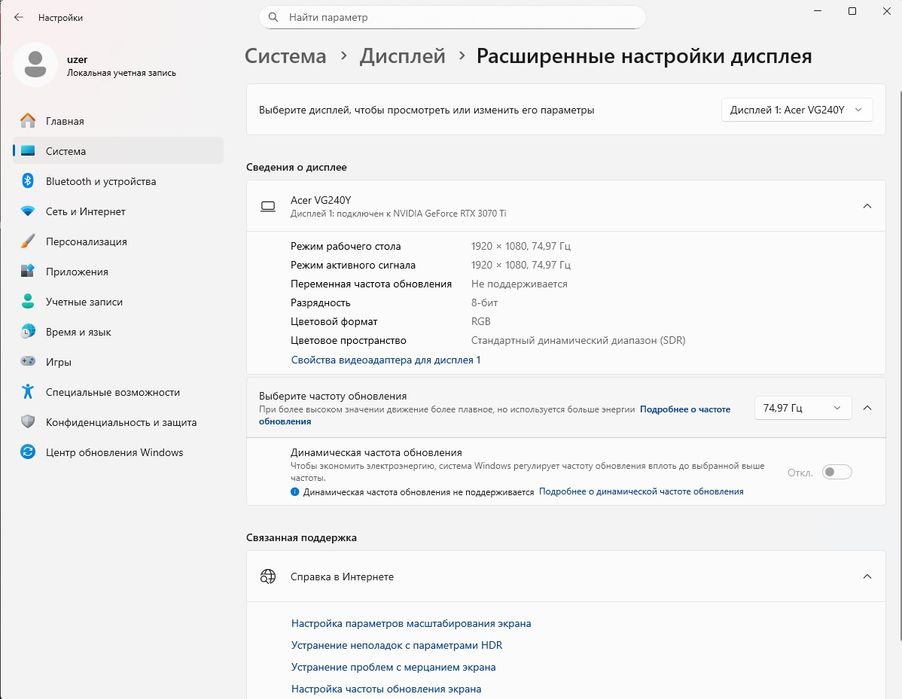Click the Центр обновления Windows update icon
The image size is (902, 699).
[x=28, y=452]
